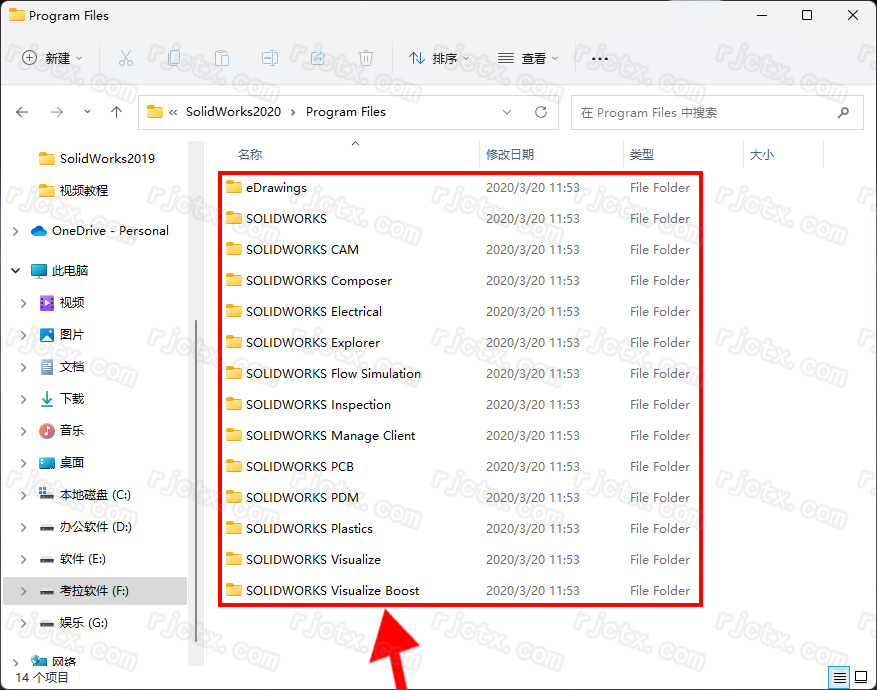Open the 查看 (View) menu
Image resolution: width=877 pixels, height=690 pixels.
pos(528,59)
